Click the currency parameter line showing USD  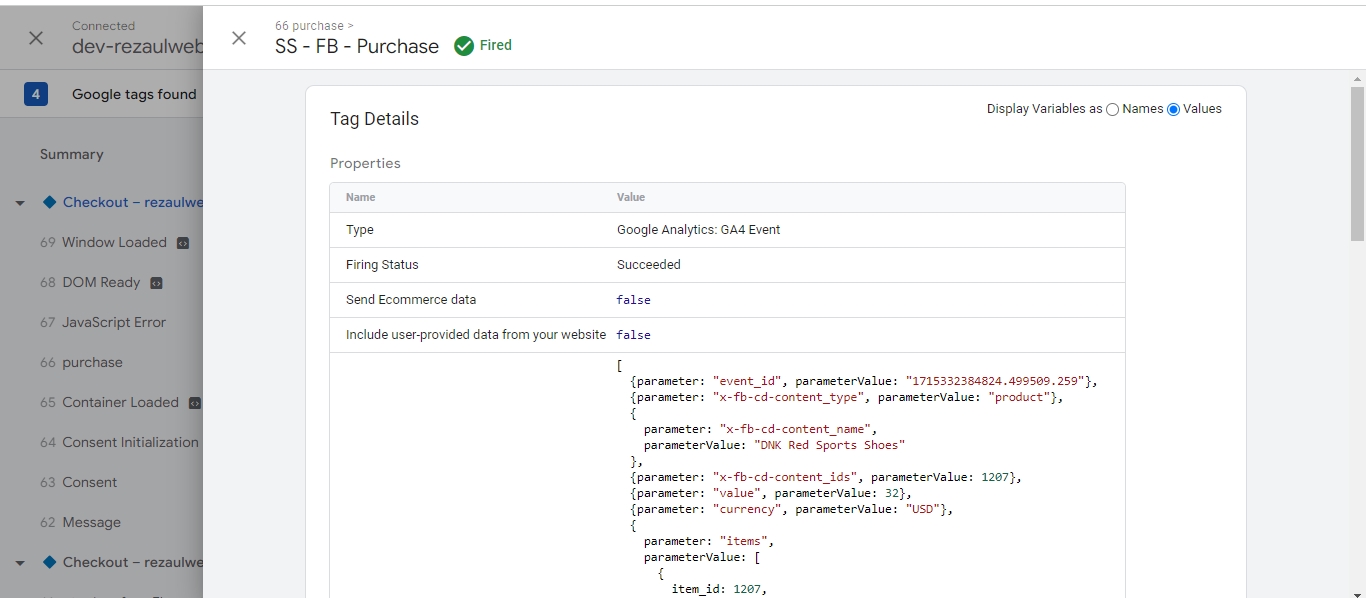click(x=792, y=509)
